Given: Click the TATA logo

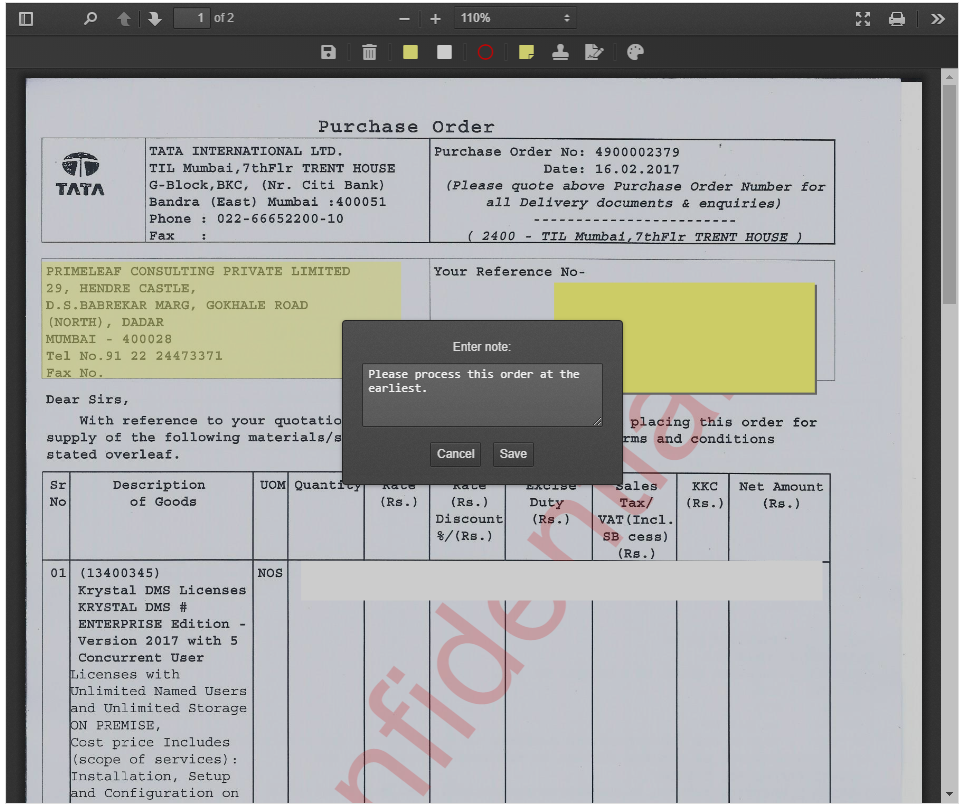Looking at the screenshot, I should coord(80,175).
